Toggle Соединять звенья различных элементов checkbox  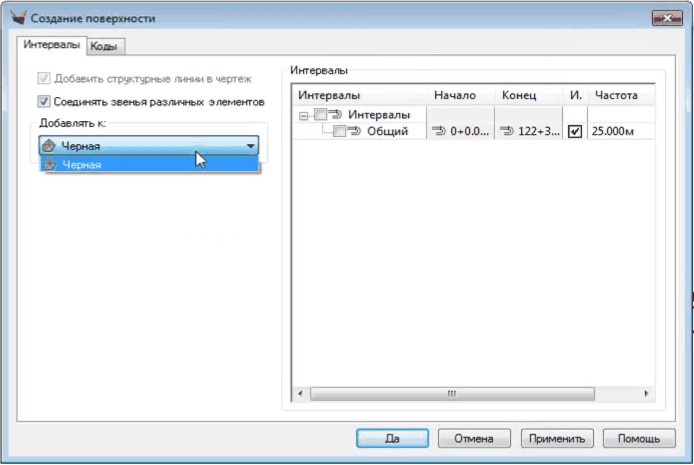[x=43, y=101]
